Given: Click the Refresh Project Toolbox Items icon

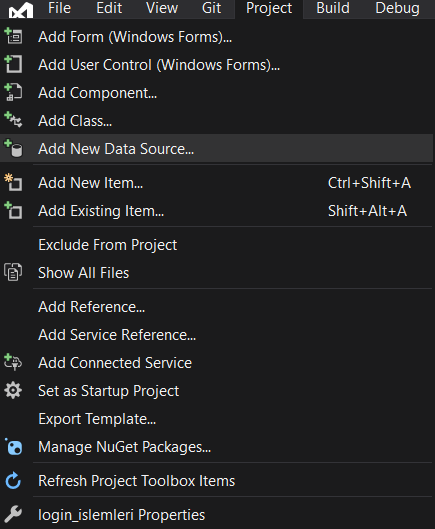Looking at the screenshot, I should pyautogui.click(x=13, y=481).
